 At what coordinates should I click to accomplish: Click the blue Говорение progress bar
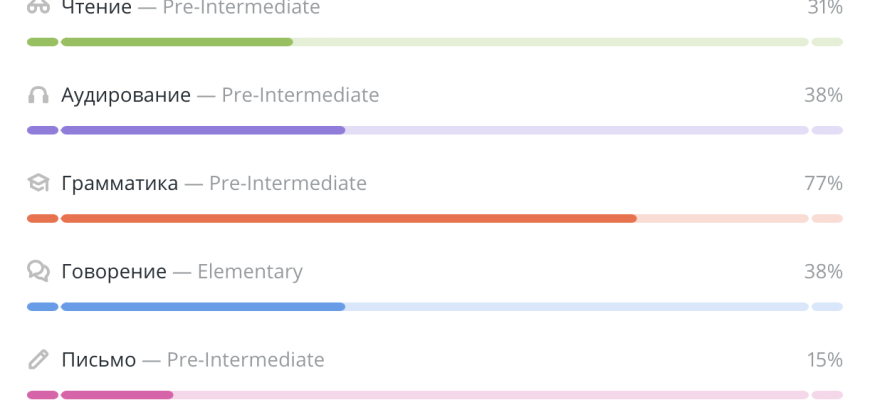(434, 306)
